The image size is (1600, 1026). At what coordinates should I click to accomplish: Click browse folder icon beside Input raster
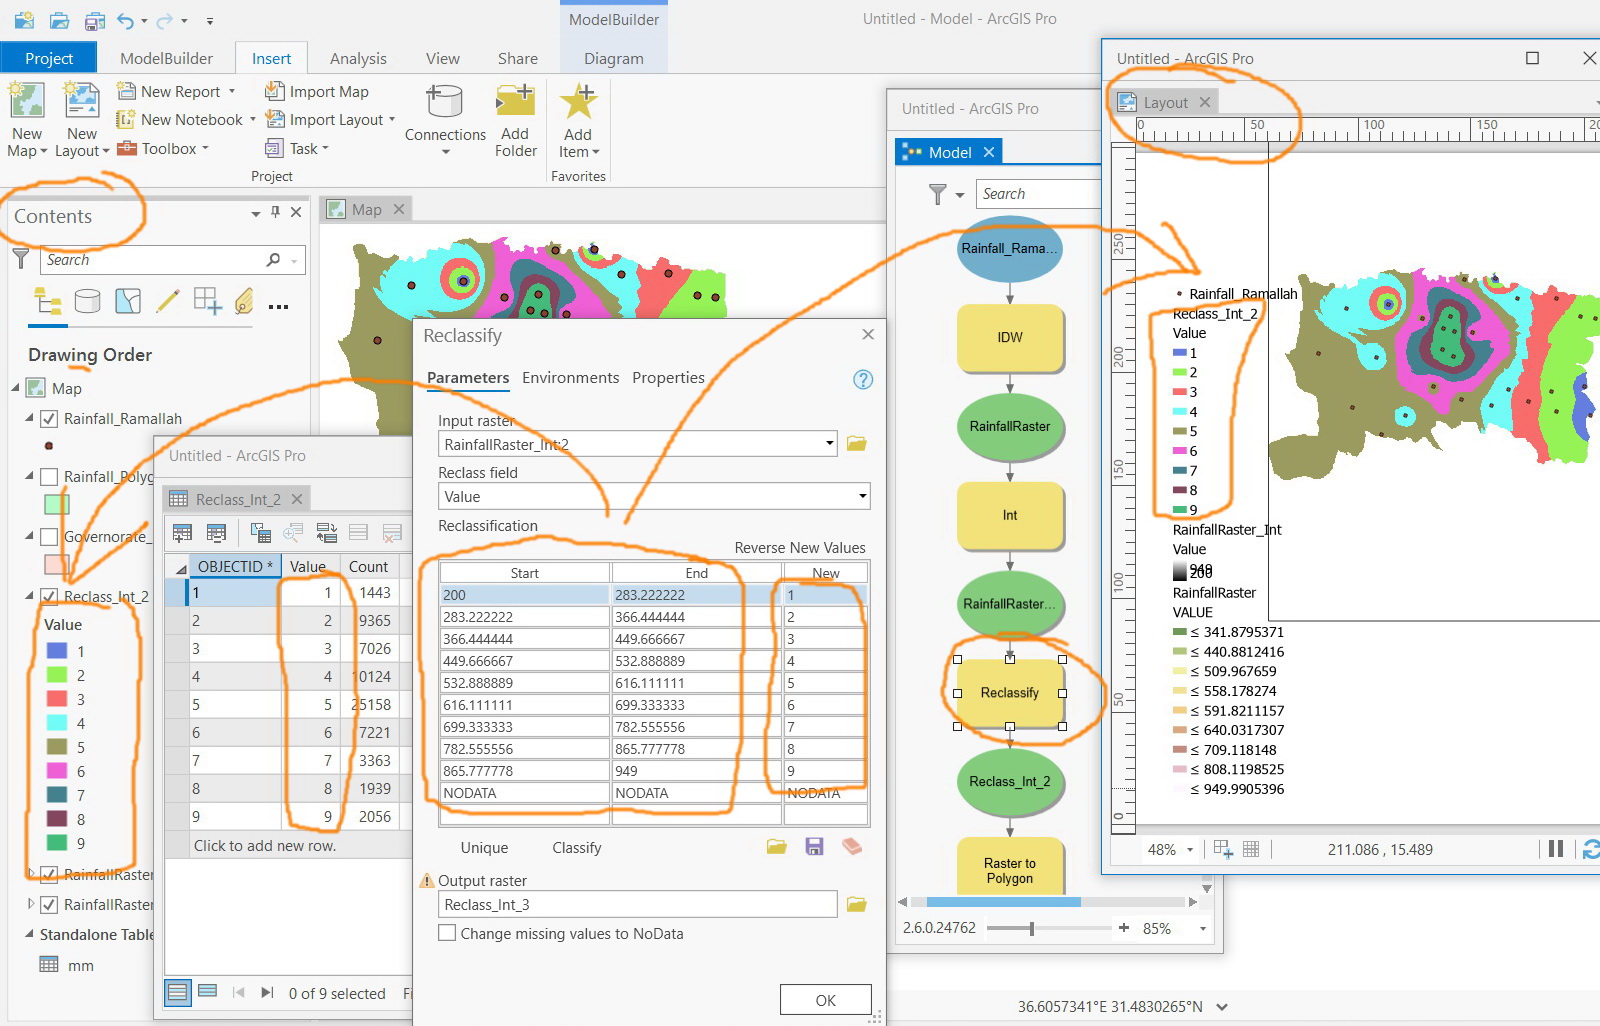857,444
